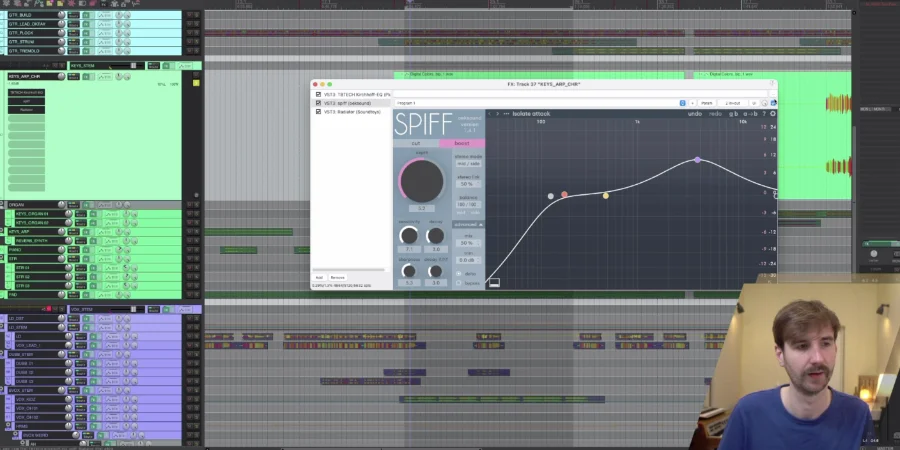Click the GTR_TREMOLO track name

(24, 51)
